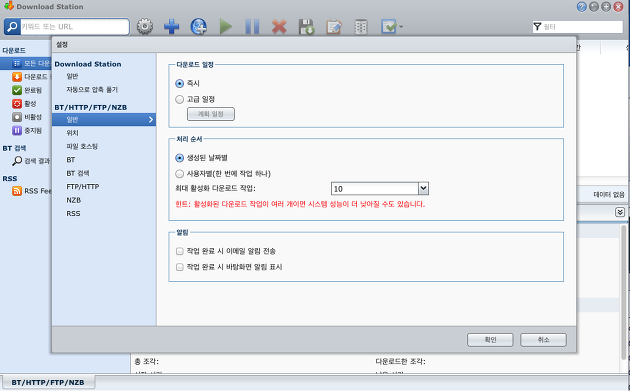Remove task with the red X toolbar icon
Image resolution: width=630 pixels, height=391 pixels.
[279, 27]
